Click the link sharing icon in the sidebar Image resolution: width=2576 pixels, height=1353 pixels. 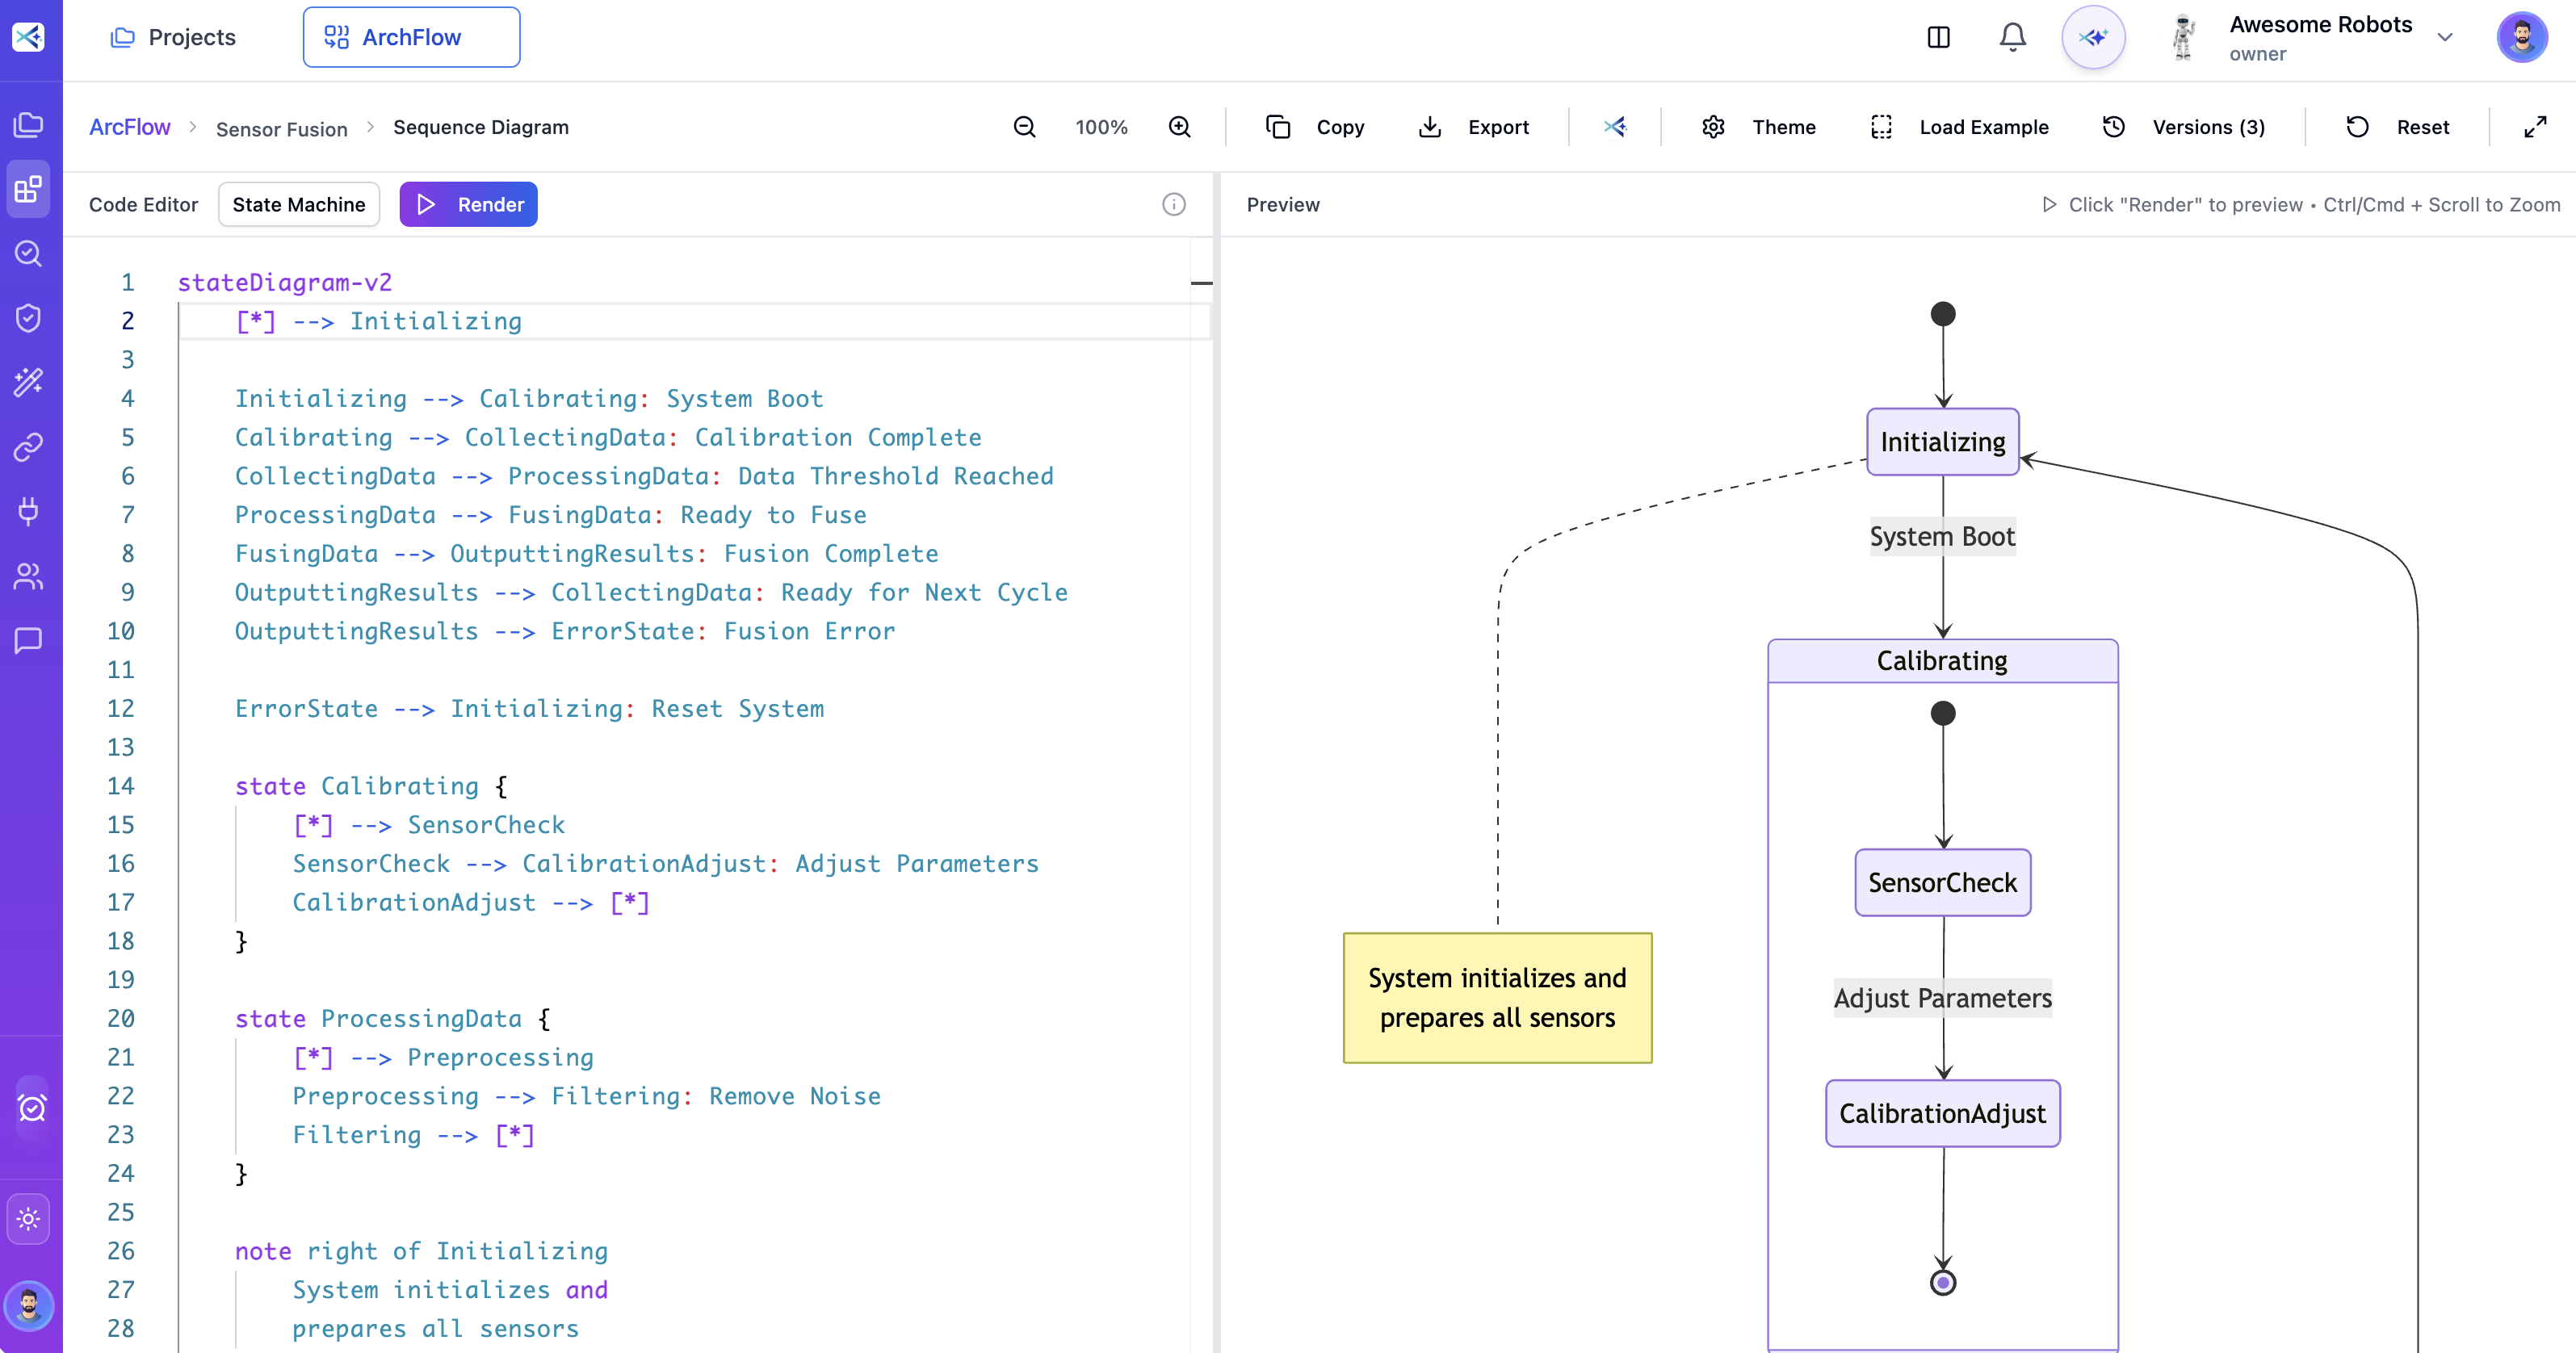pyautogui.click(x=28, y=447)
